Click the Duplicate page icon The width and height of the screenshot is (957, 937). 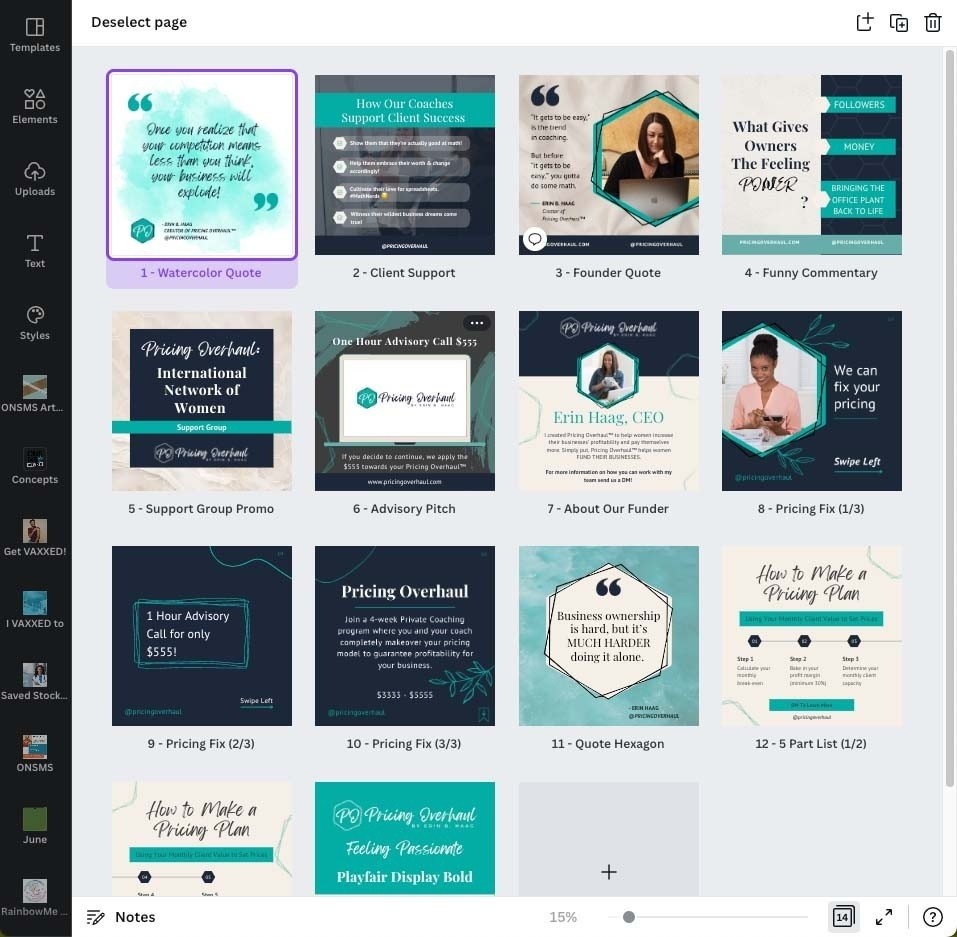(x=898, y=23)
